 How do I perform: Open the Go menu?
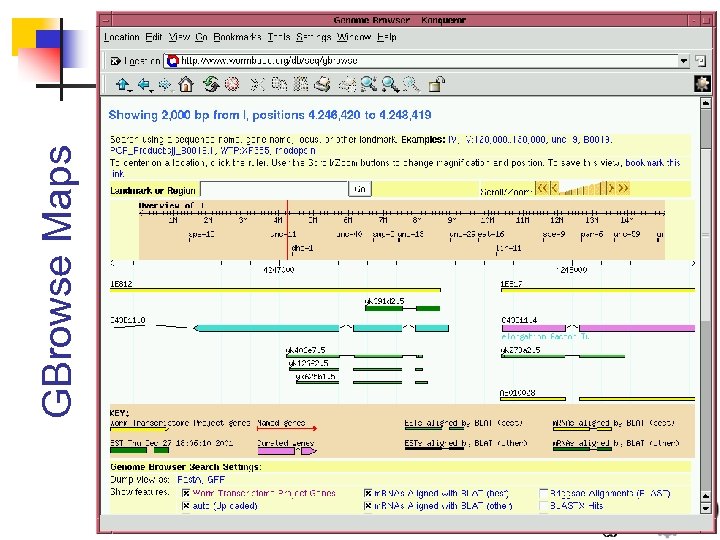click(201, 37)
